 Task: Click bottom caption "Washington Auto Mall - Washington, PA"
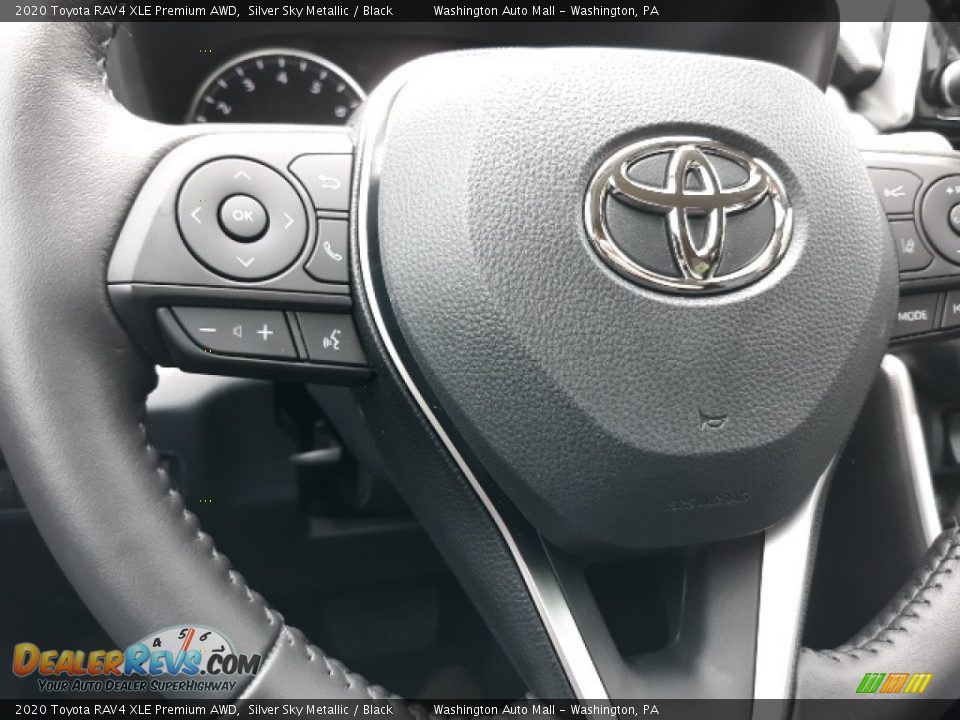tap(546, 710)
